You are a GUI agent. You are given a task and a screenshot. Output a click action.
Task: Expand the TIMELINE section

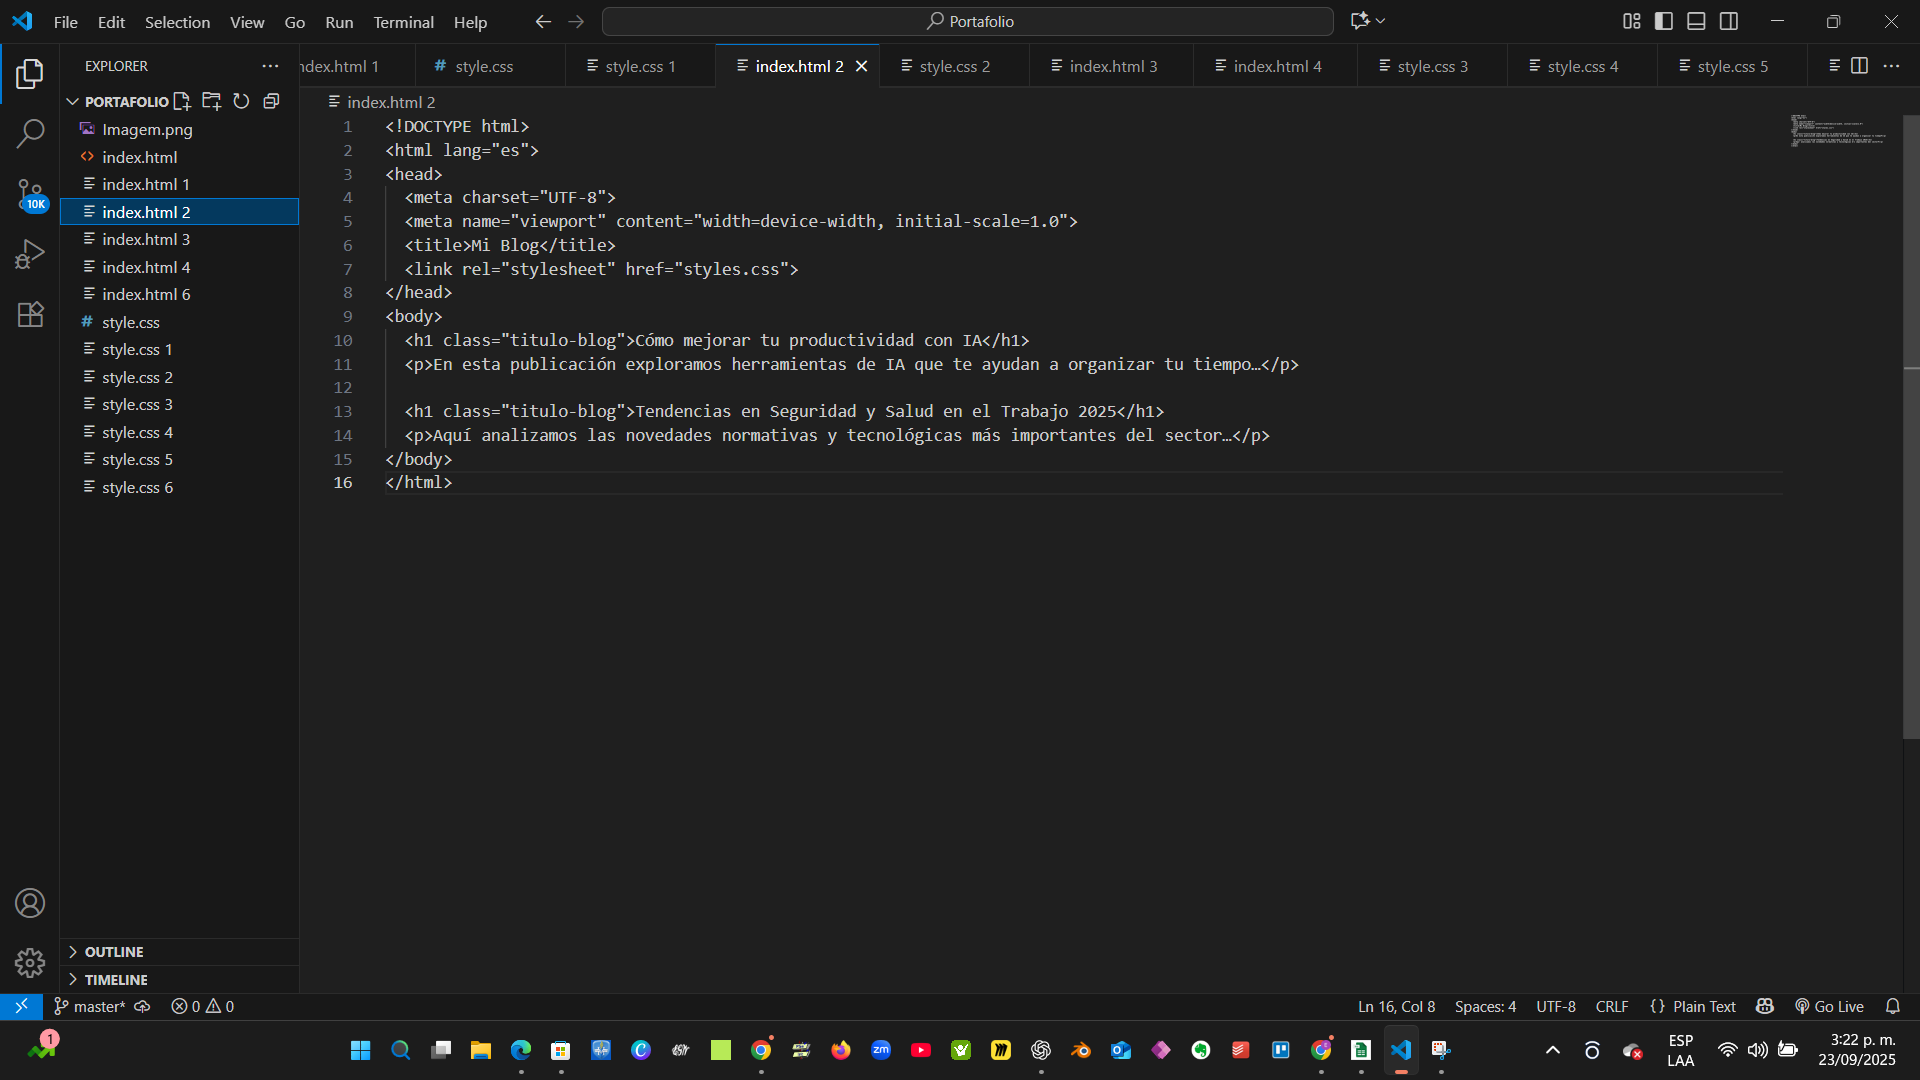pyautogui.click(x=180, y=980)
